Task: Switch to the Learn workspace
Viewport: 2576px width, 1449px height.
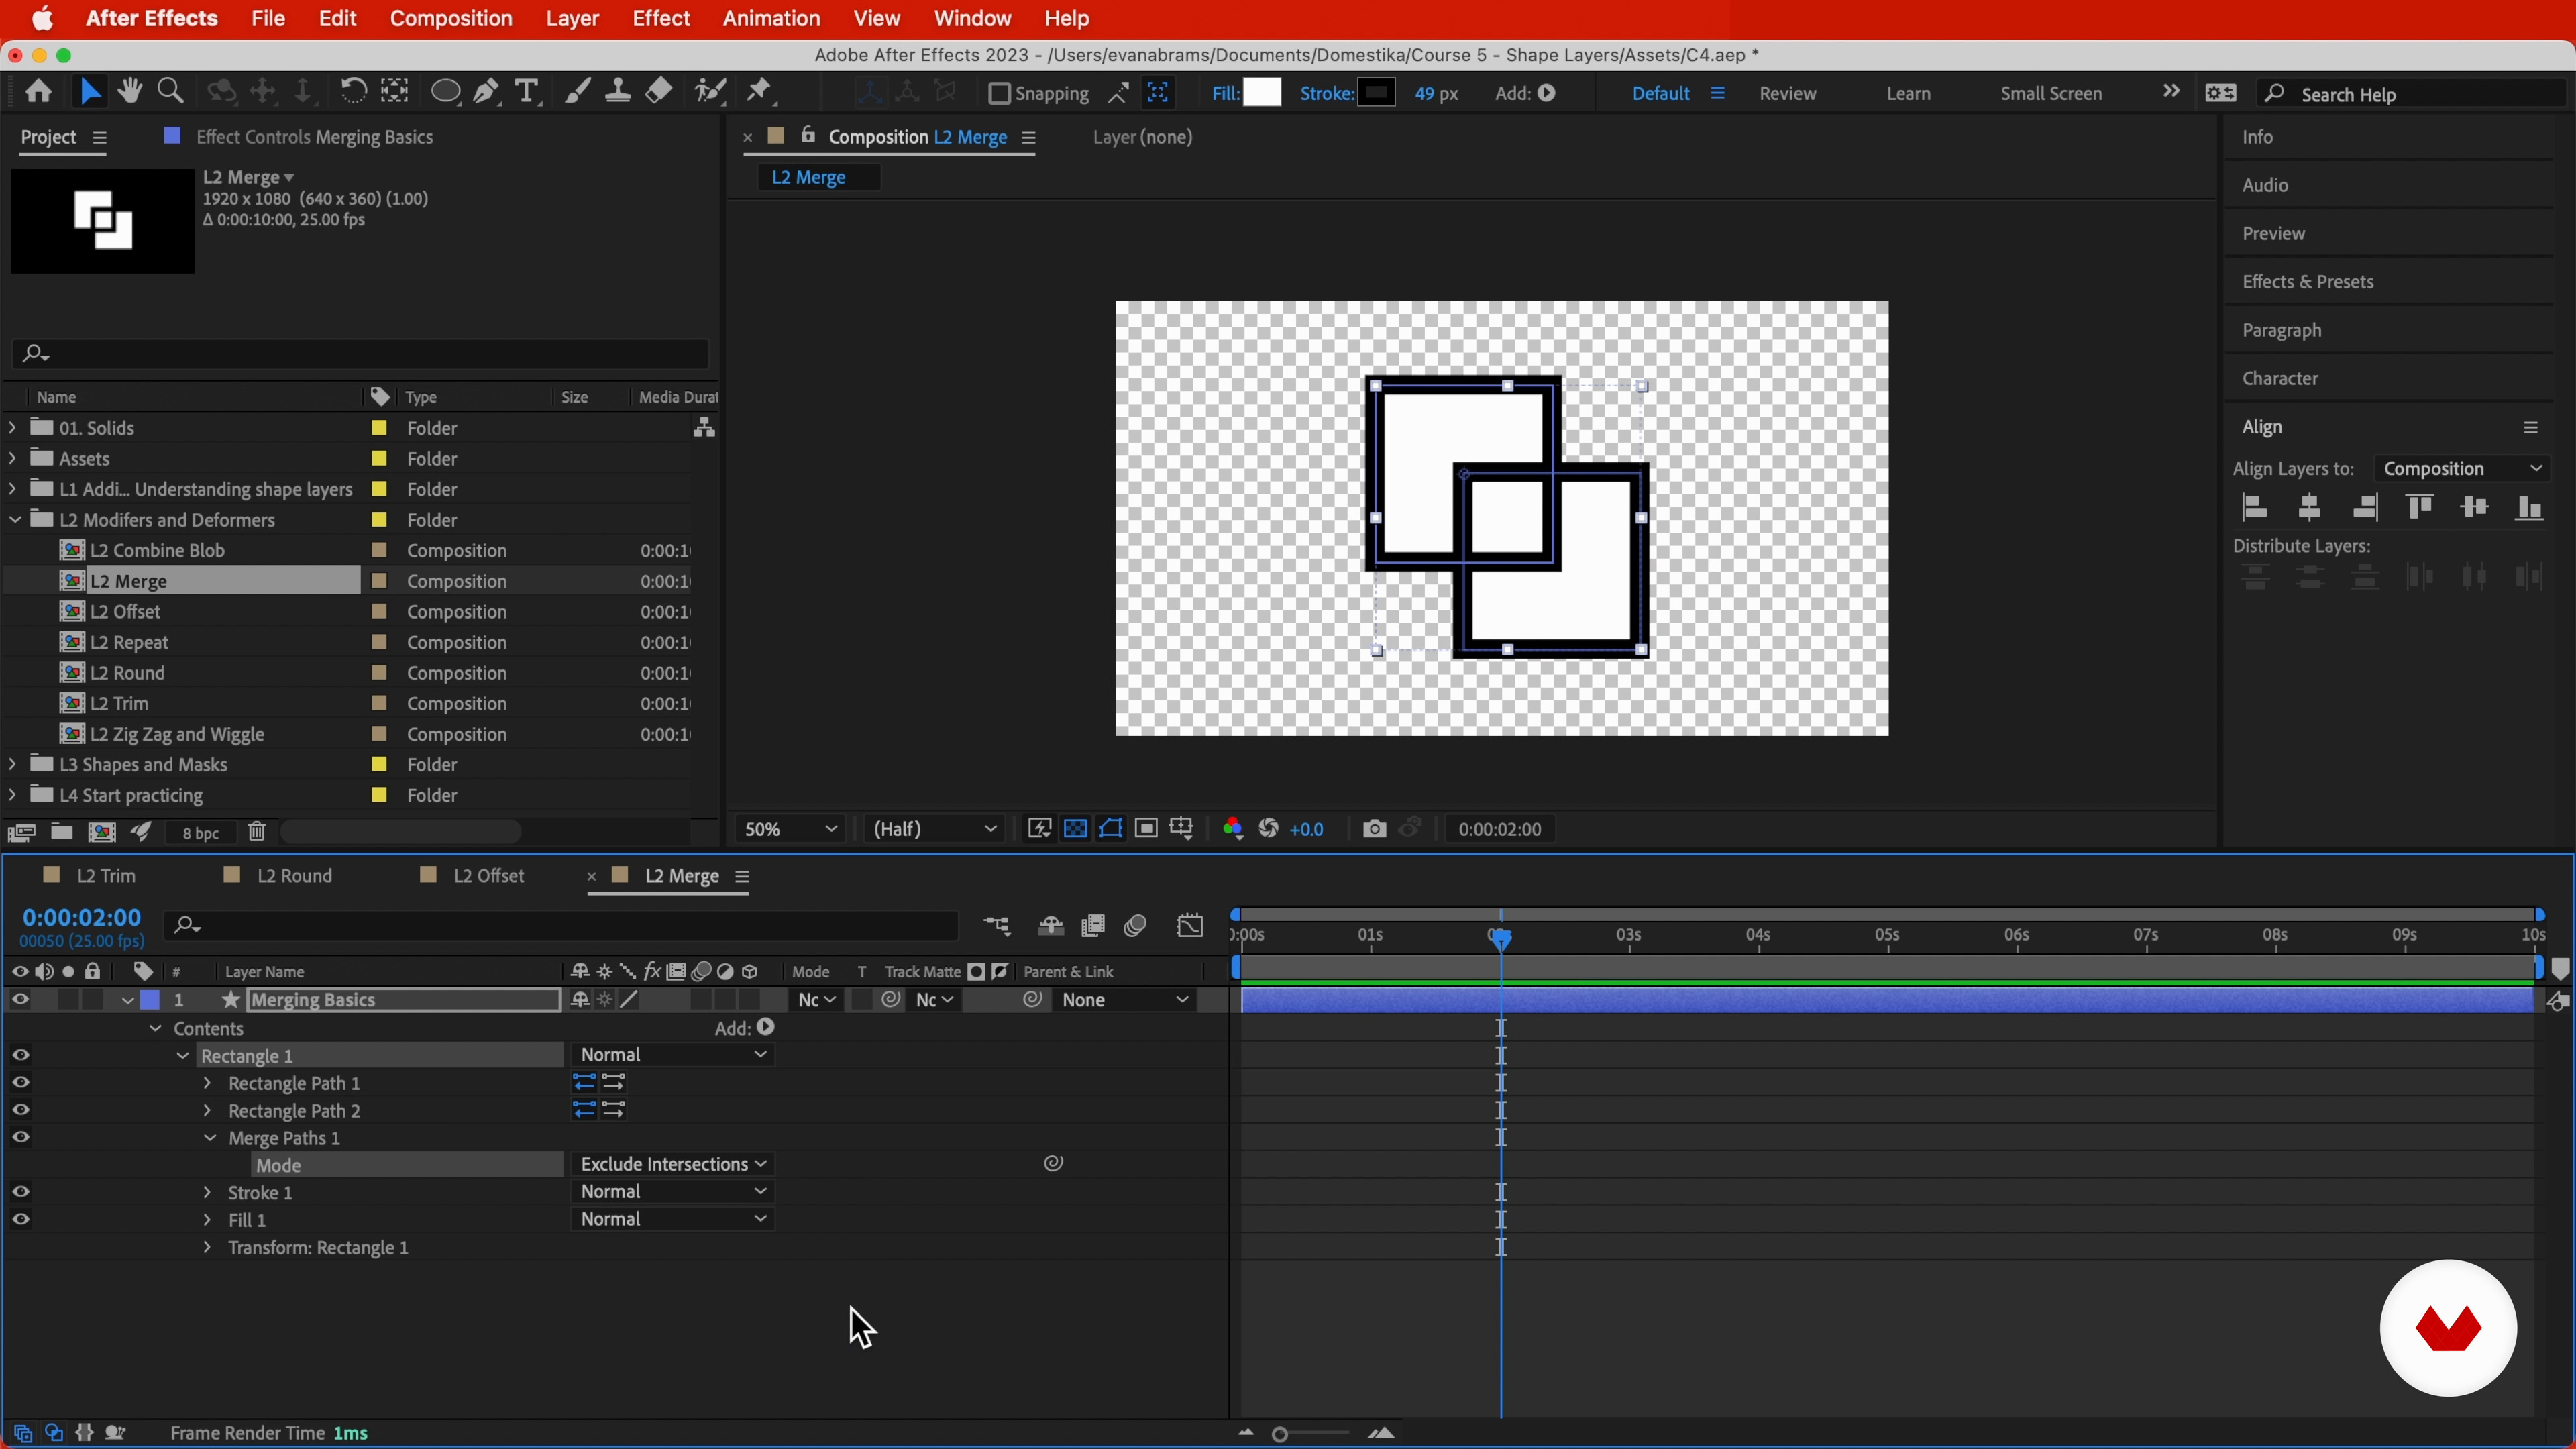Action: click(1908, 93)
